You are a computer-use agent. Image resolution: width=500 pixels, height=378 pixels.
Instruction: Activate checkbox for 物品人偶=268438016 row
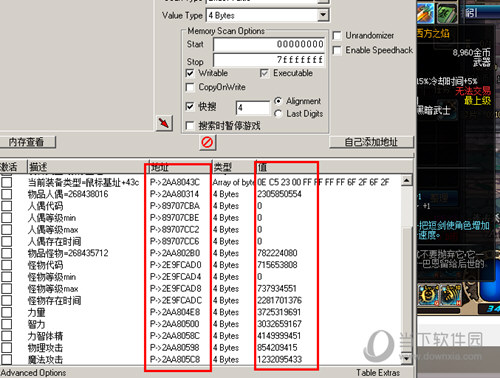pyautogui.click(x=7, y=194)
